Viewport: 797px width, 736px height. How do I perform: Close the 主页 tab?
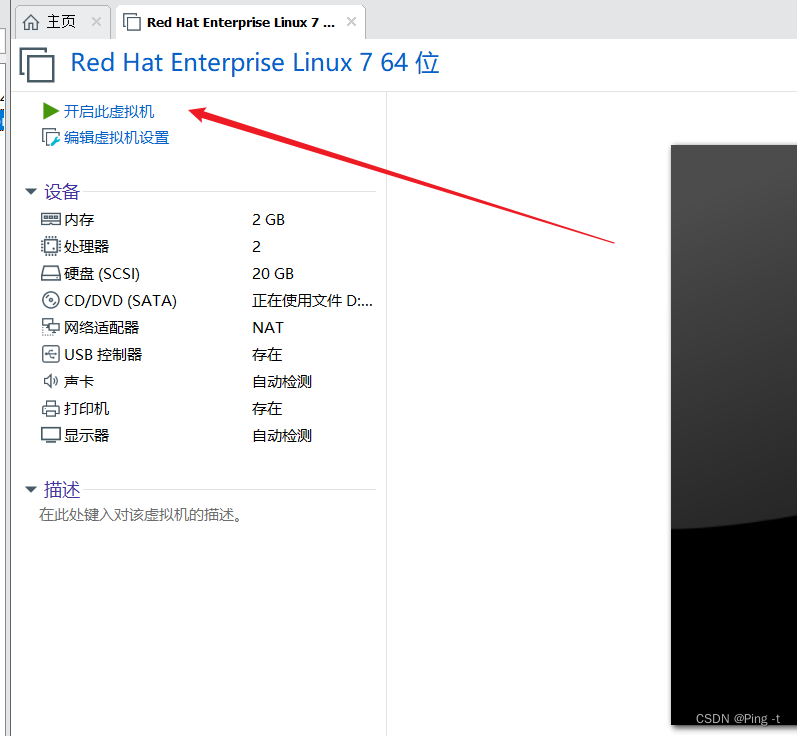96,22
